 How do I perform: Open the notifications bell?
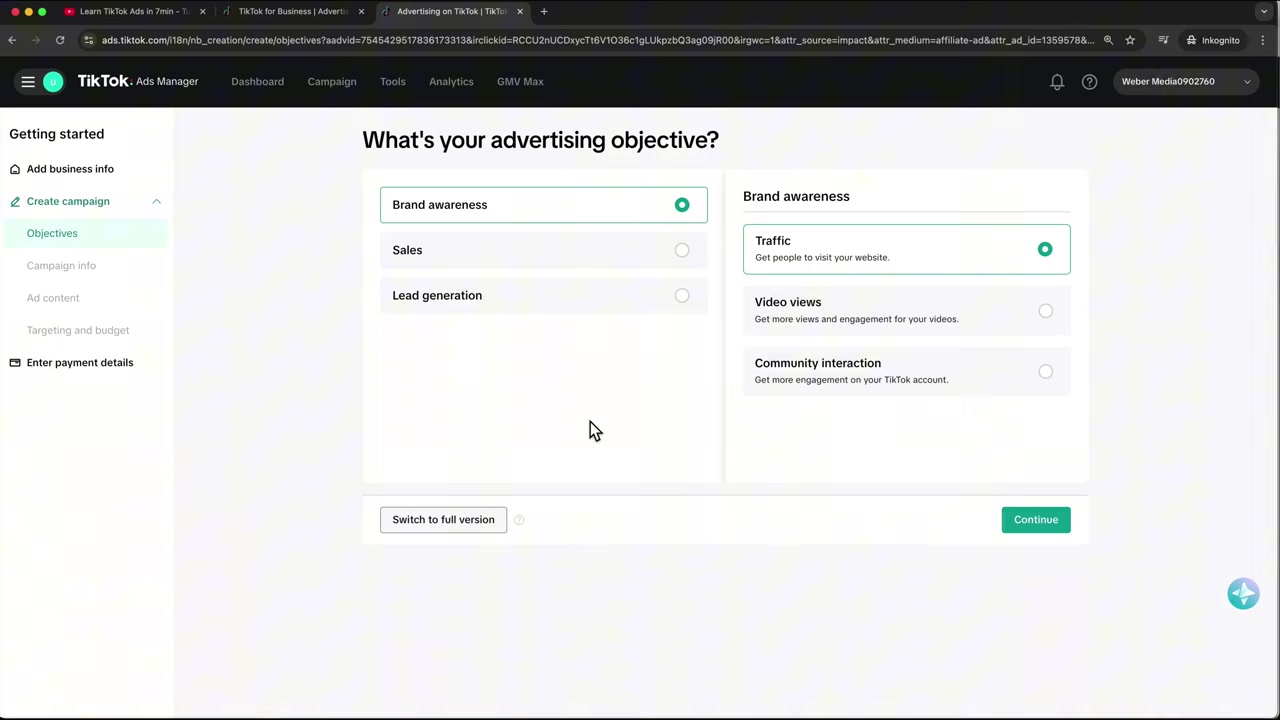point(1057,82)
